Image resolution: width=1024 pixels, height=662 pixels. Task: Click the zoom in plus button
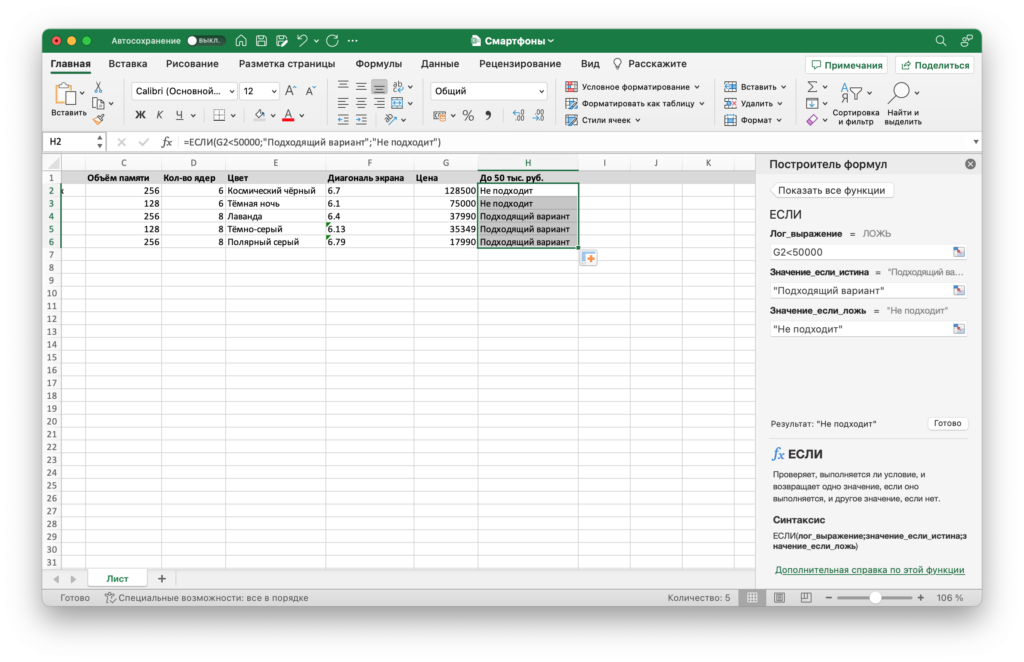point(920,597)
